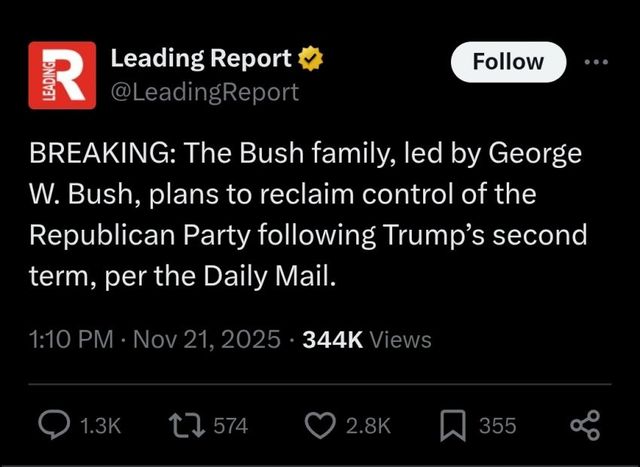Click the red Leading Report logo

pos(61,76)
